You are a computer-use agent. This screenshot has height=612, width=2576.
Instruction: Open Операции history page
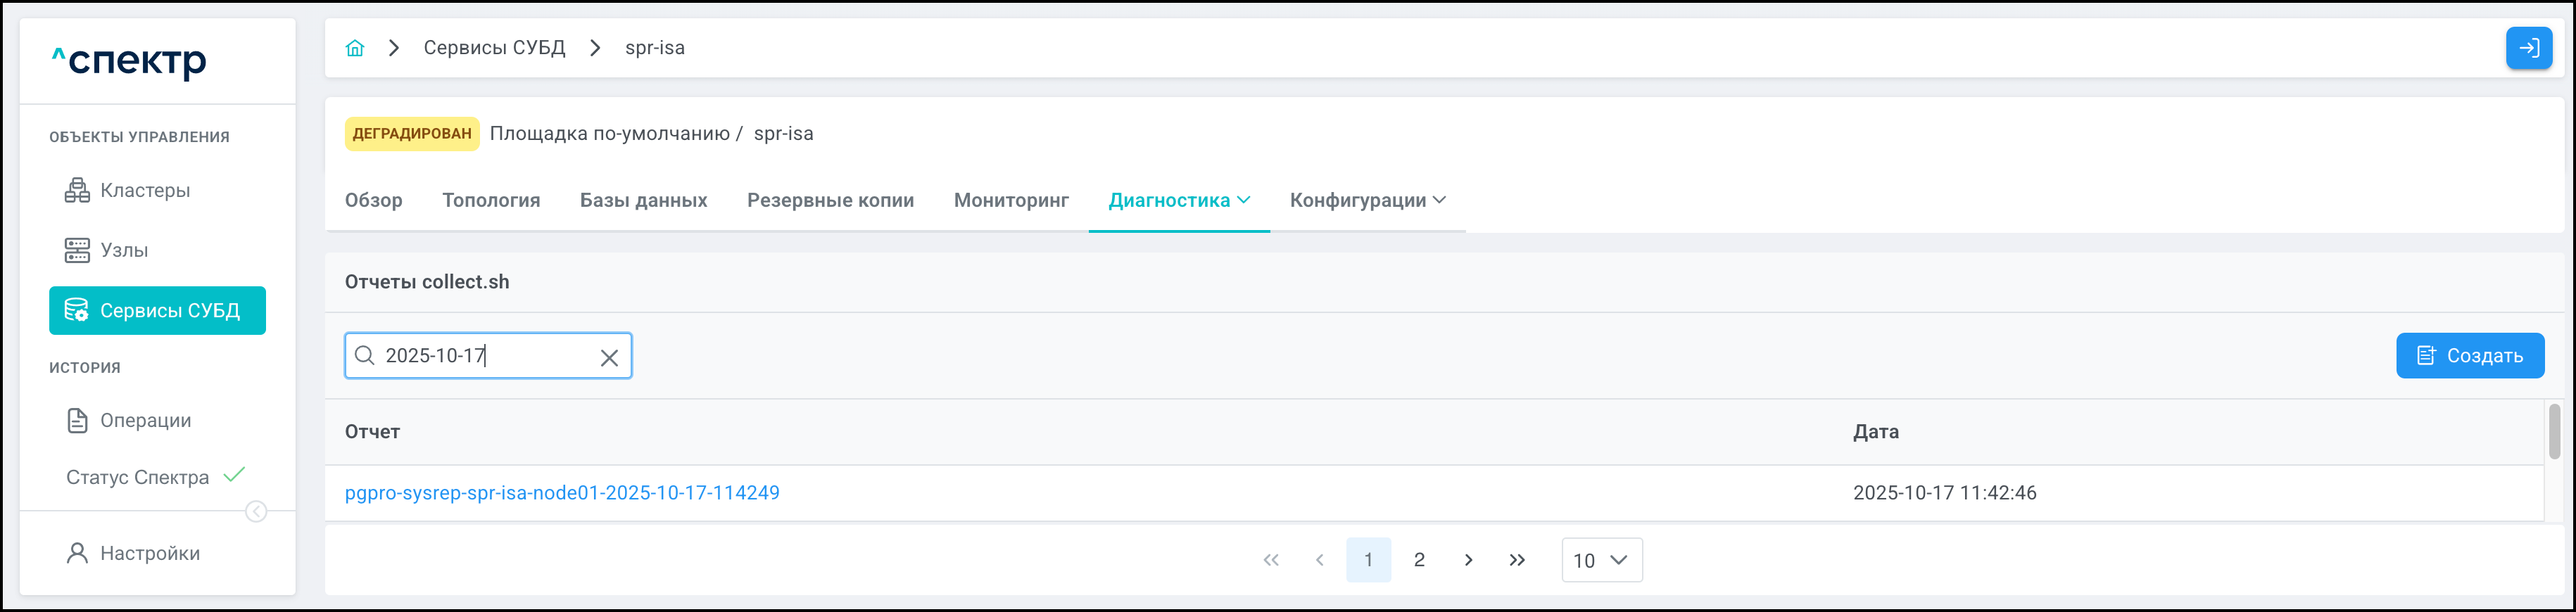tap(145, 420)
